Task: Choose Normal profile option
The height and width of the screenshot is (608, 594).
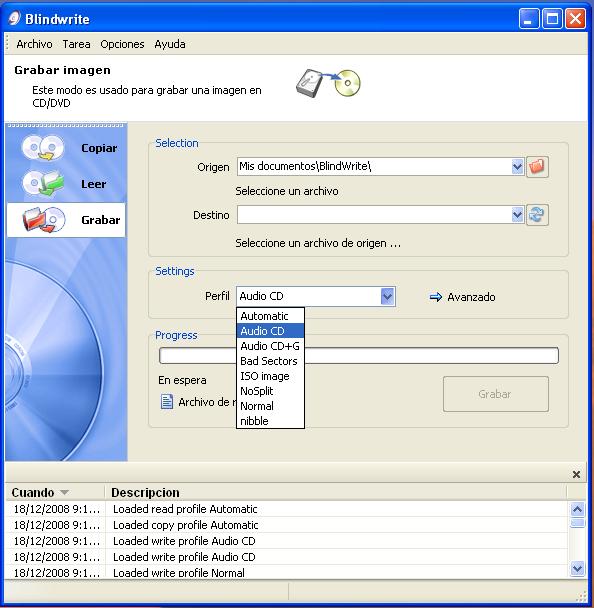Action: (270, 406)
